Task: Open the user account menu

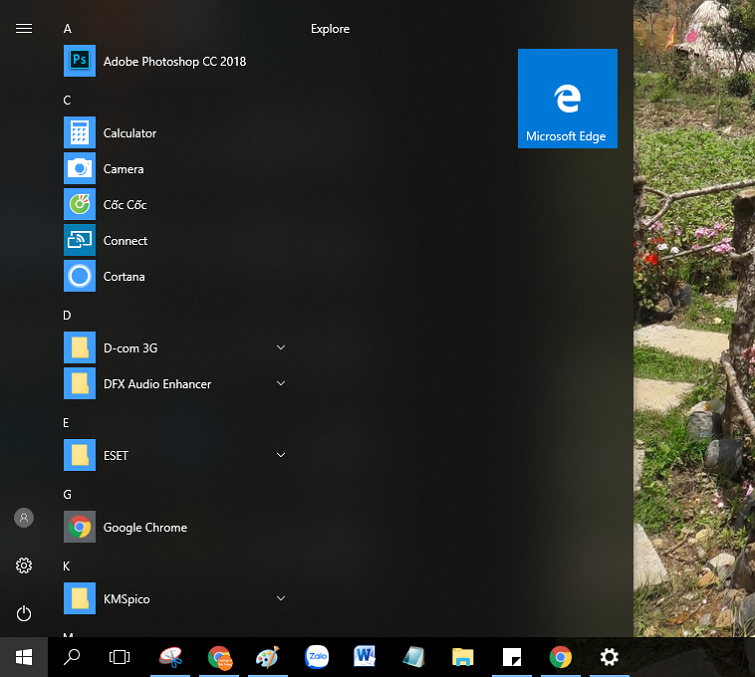Action: (24, 518)
